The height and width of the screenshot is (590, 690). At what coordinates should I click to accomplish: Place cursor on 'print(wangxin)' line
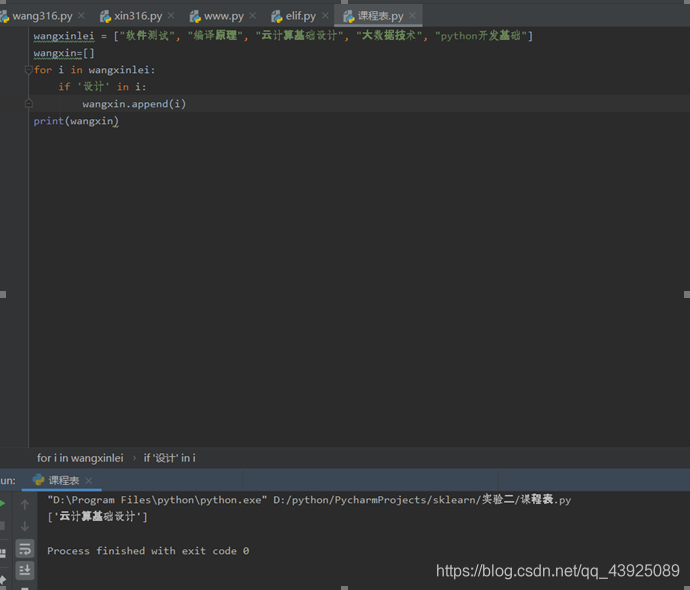pos(76,121)
